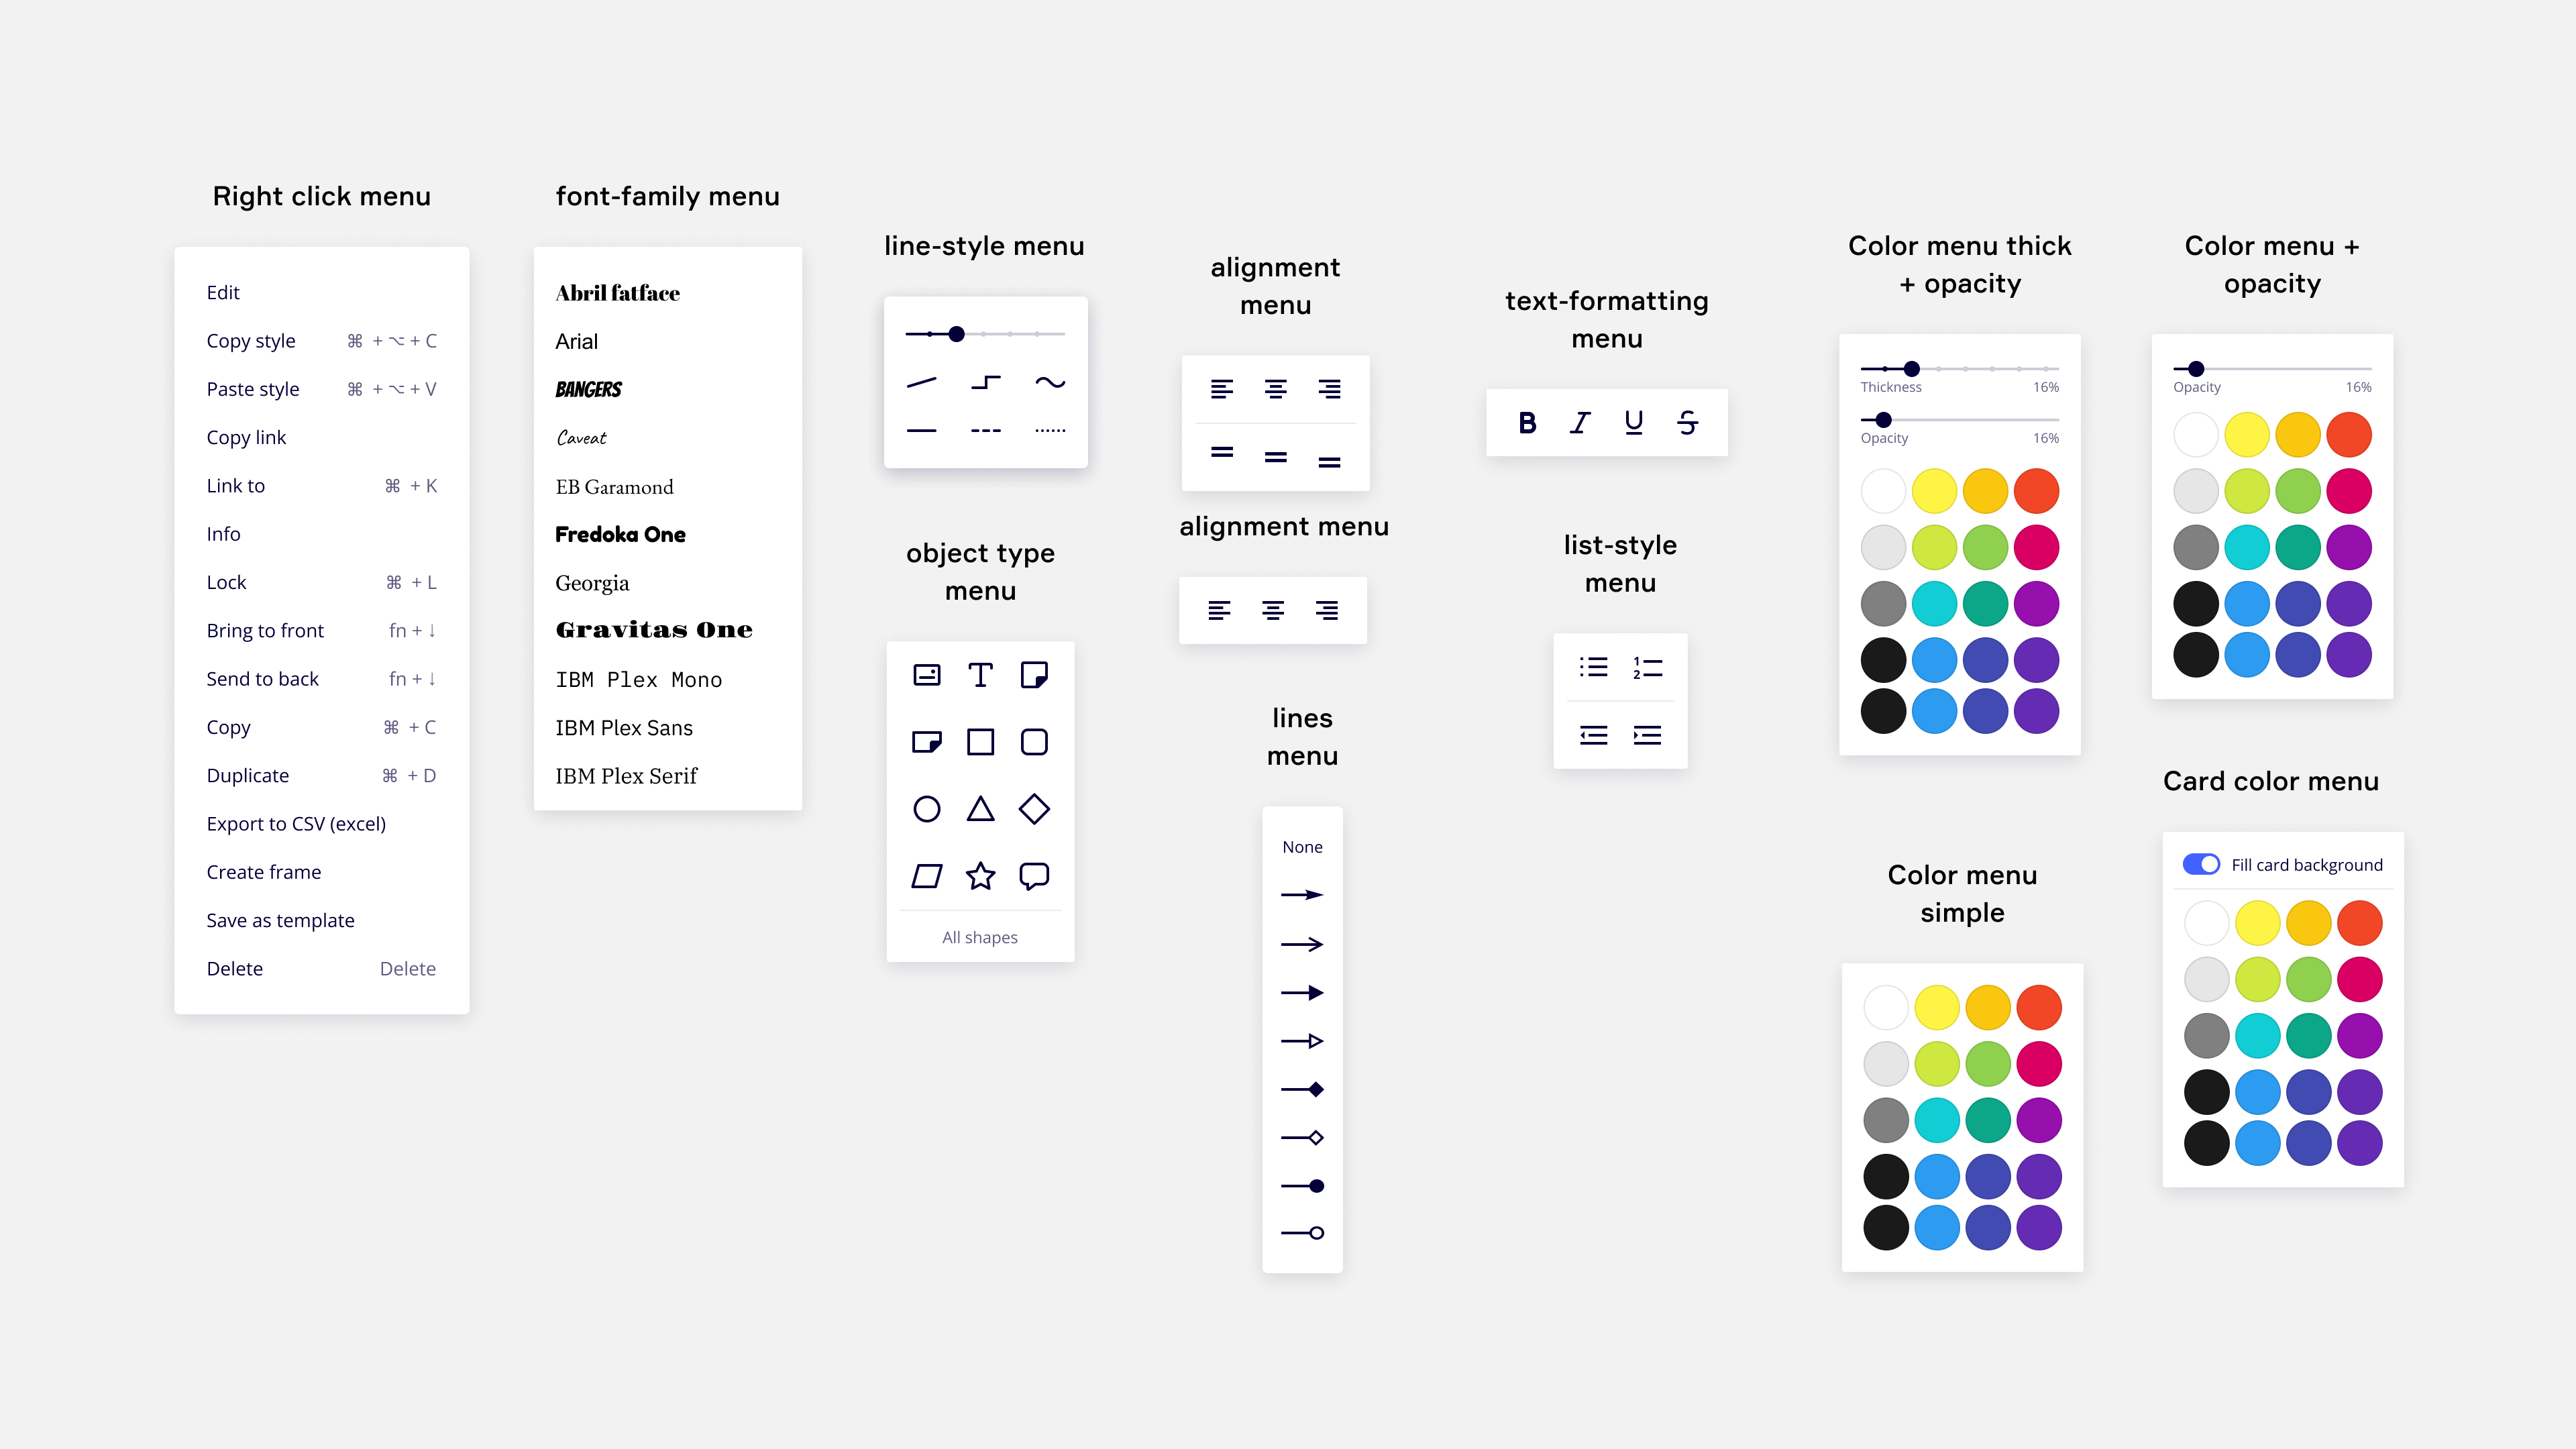Screen dimensions: 2576x1449
Task: Select the underline icon
Action: pyautogui.click(x=1633, y=422)
